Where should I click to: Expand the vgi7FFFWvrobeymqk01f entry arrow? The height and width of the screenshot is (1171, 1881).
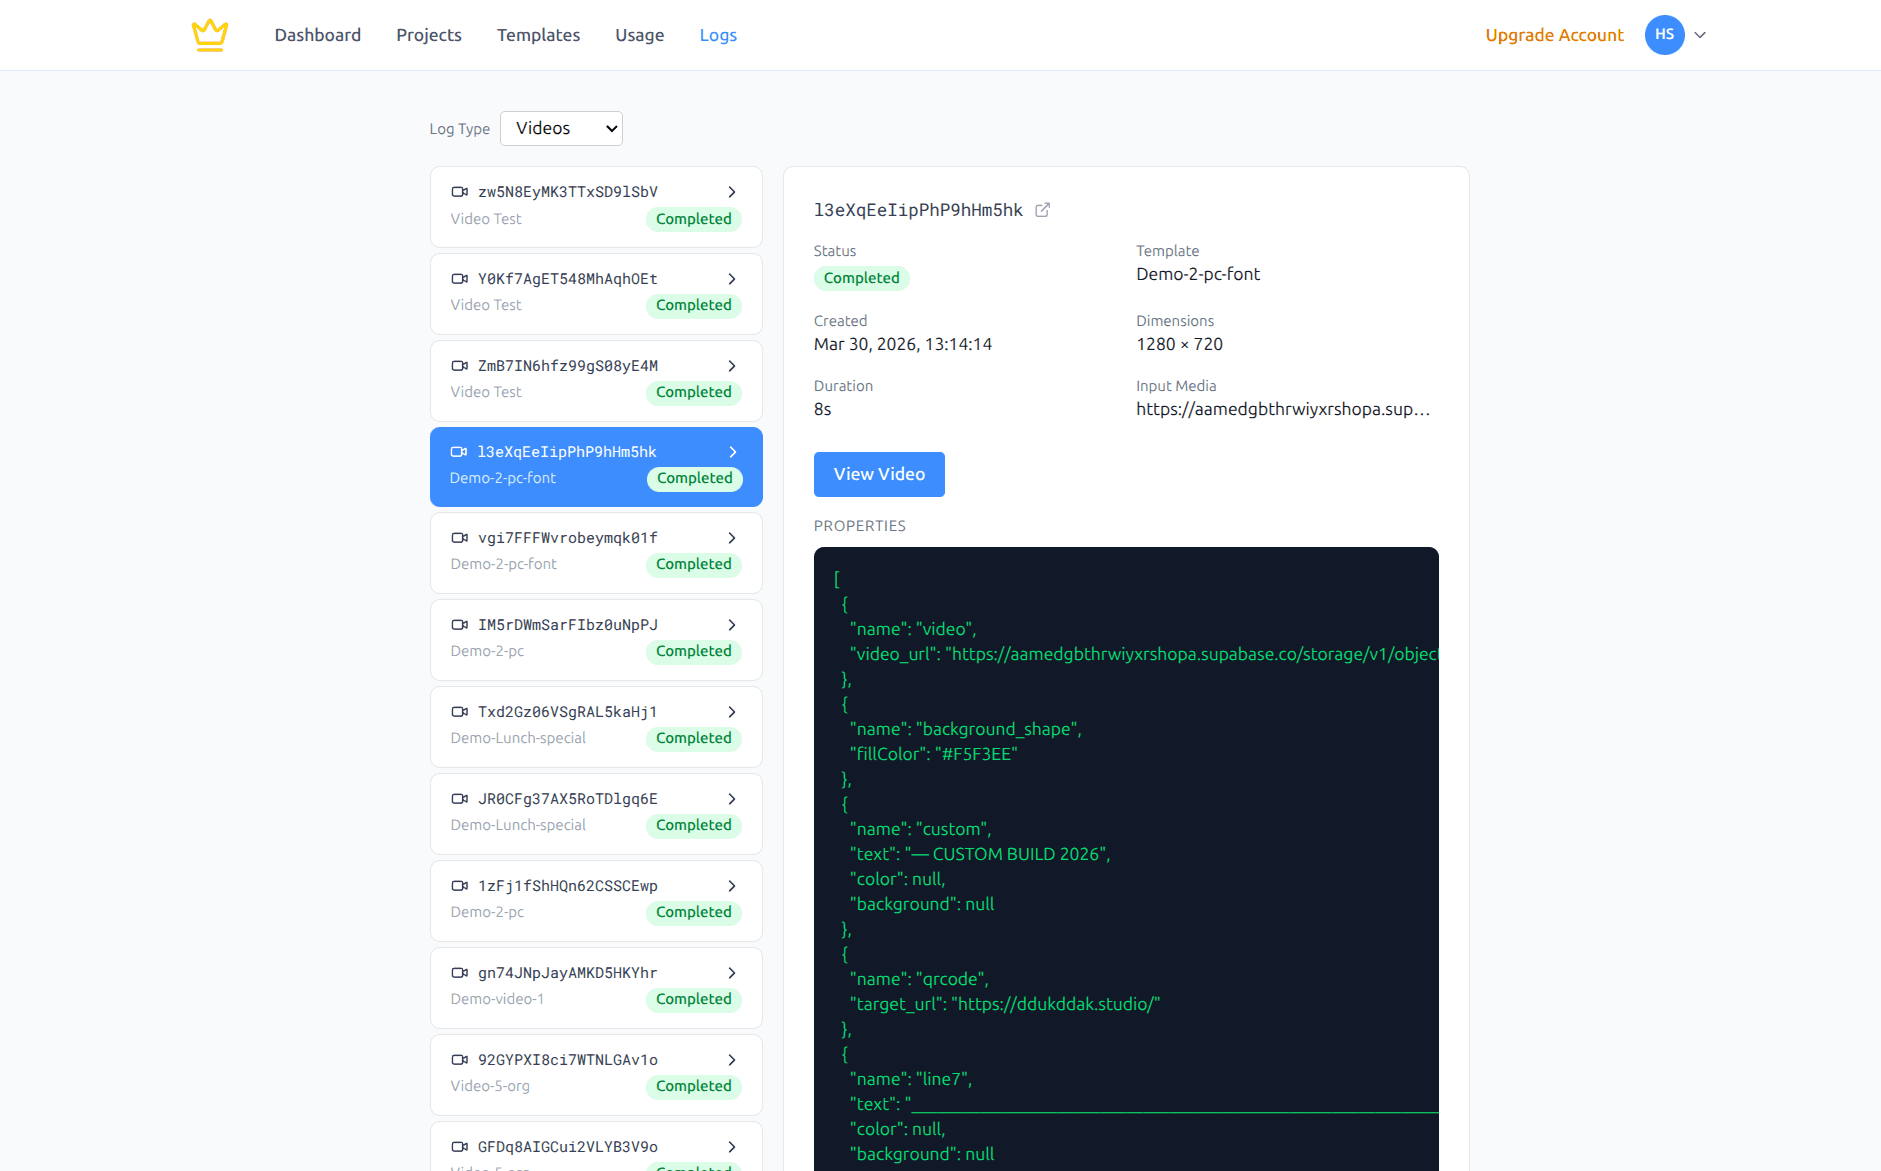point(732,538)
